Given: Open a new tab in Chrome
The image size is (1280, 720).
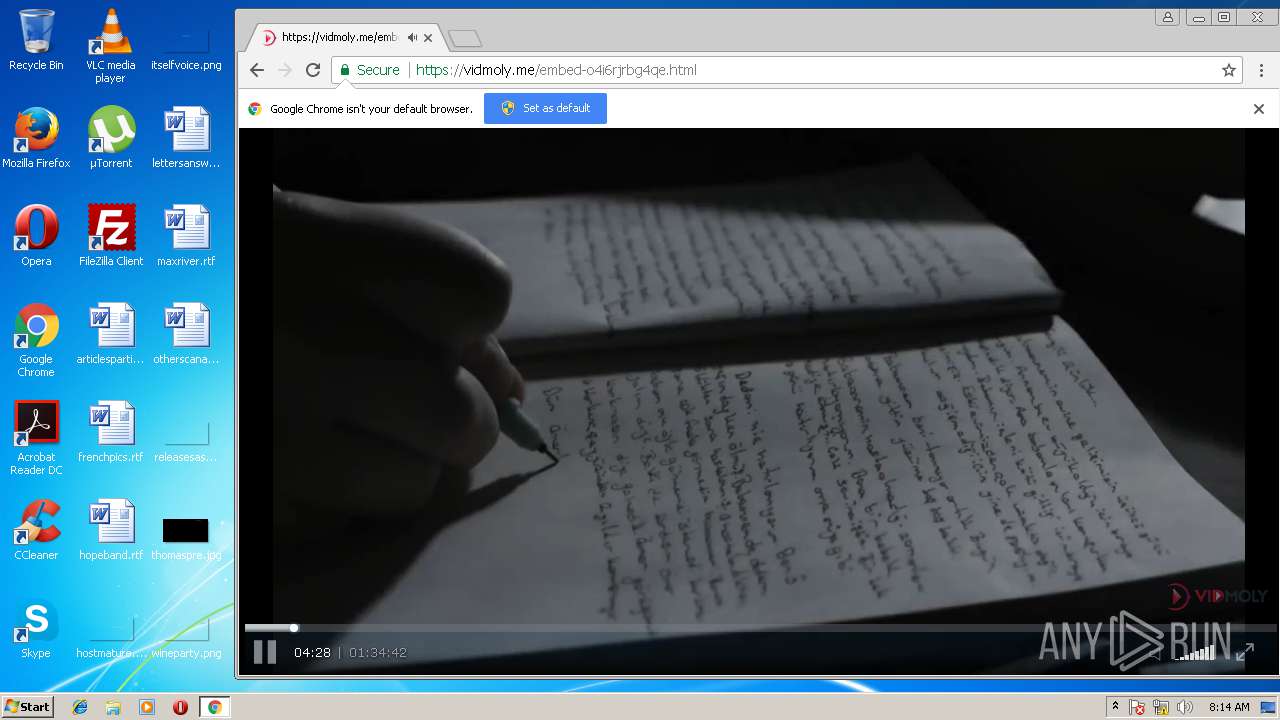Looking at the screenshot, I should (465, 38).
